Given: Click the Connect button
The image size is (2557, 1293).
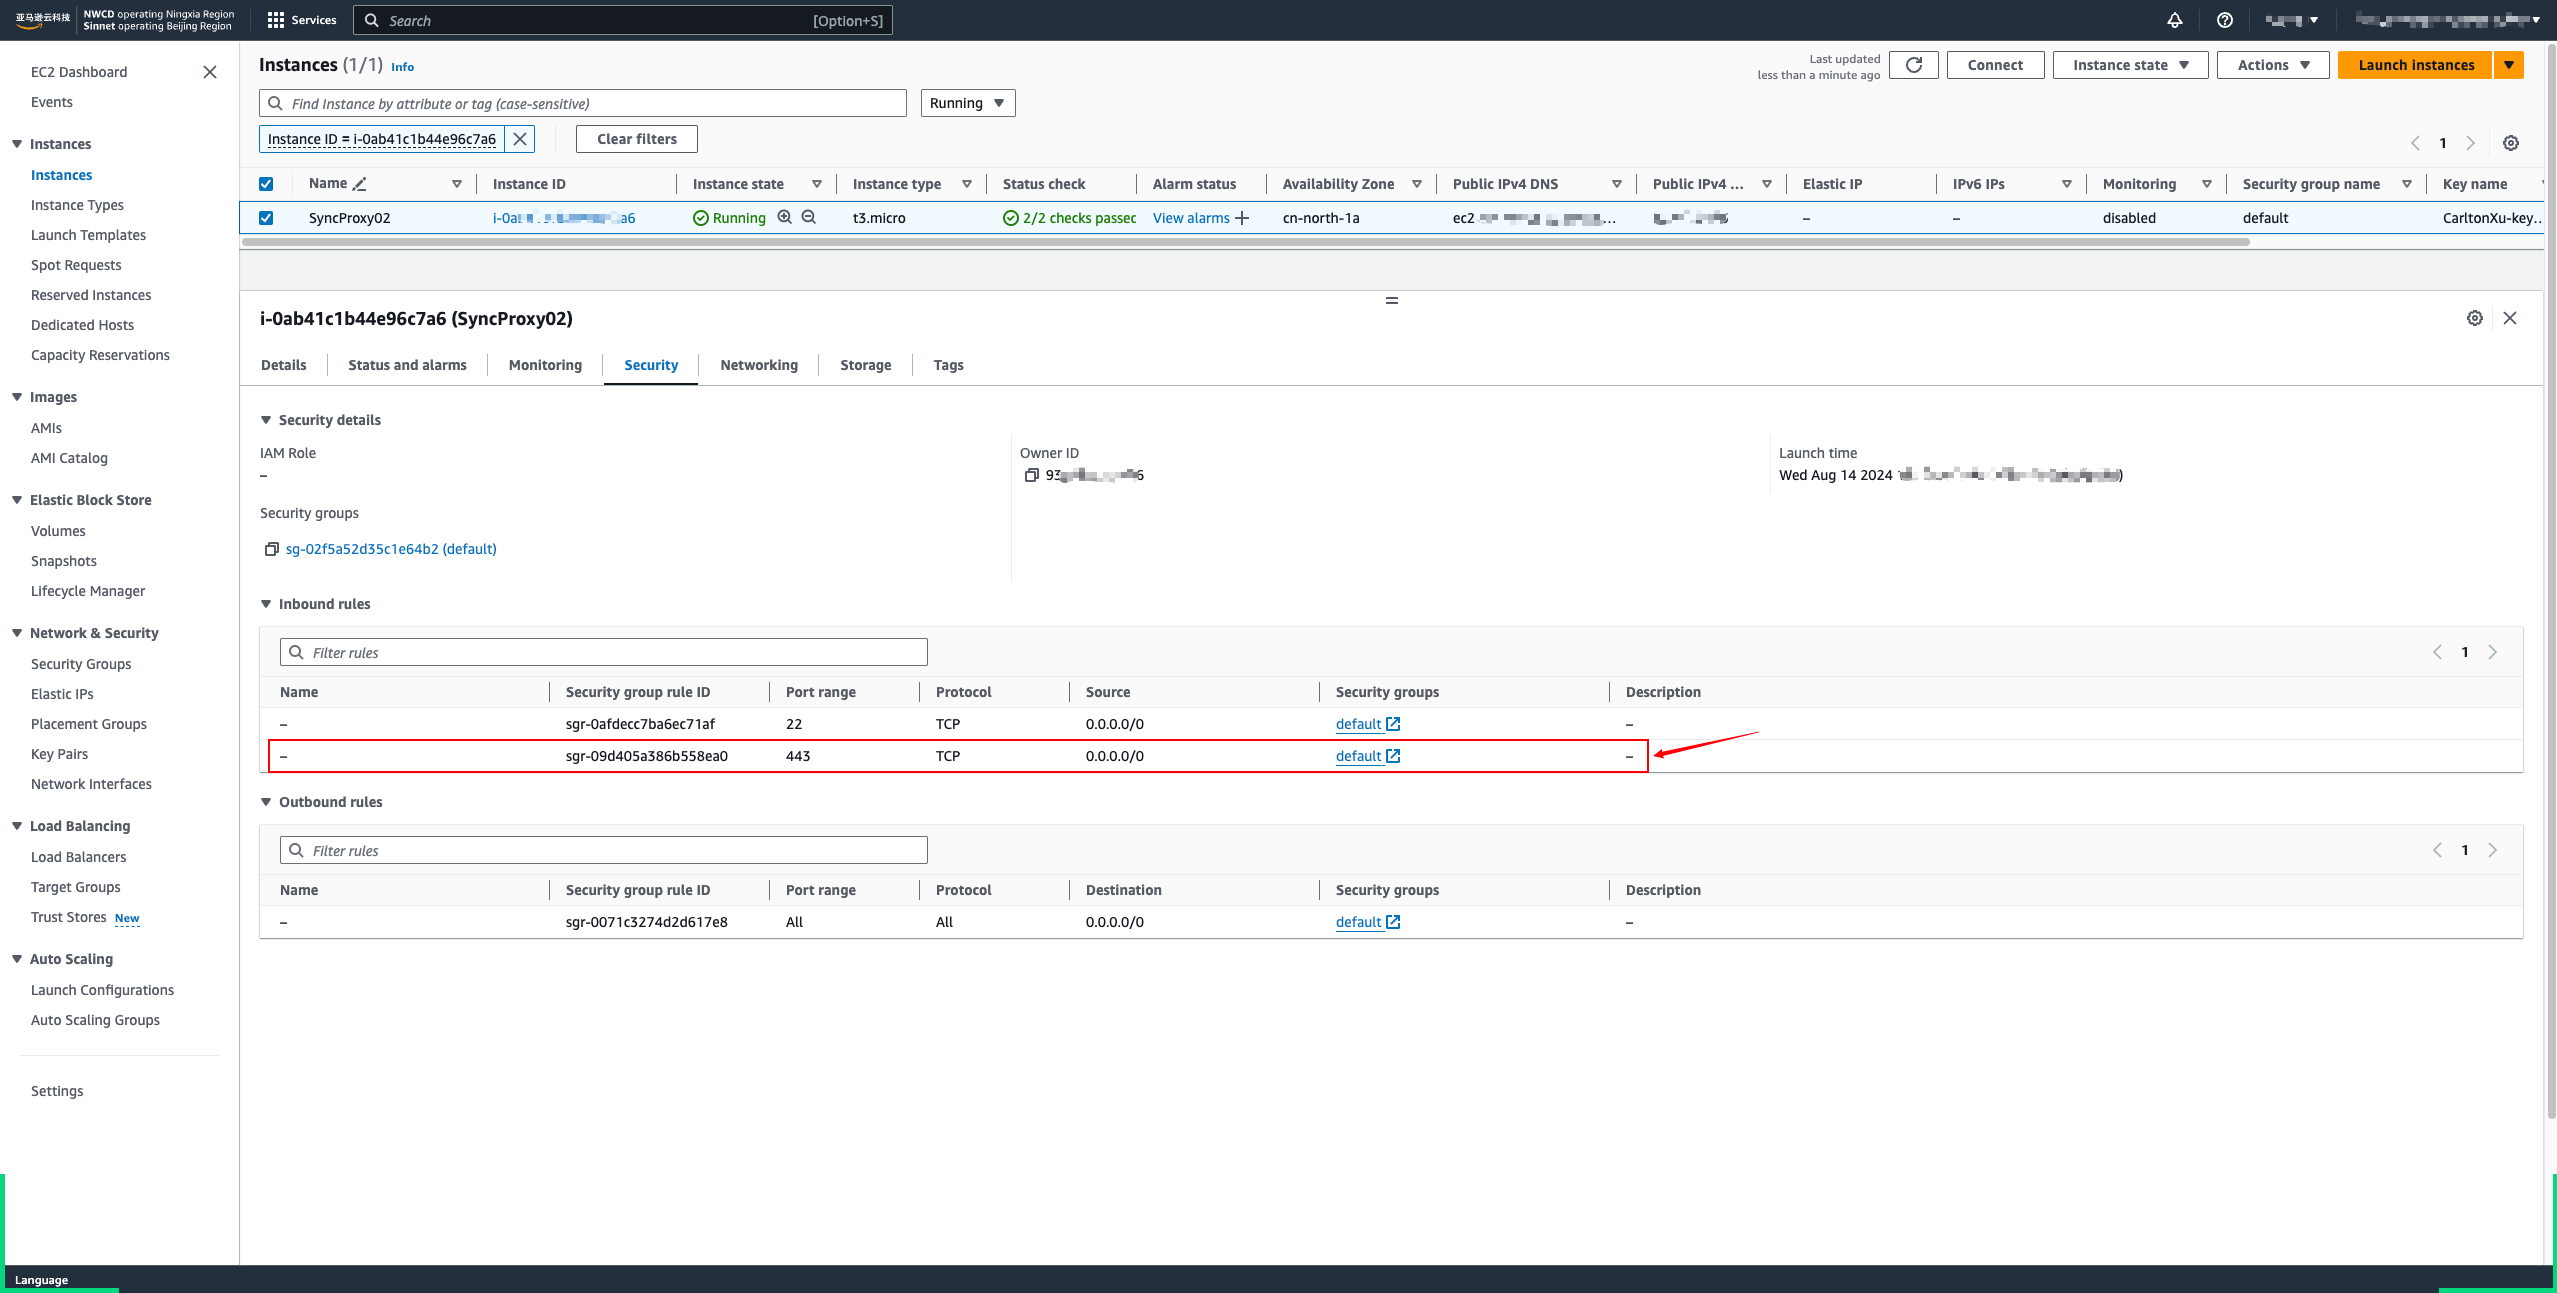Looking at the screenshot, I should (x=1995, y=65).
